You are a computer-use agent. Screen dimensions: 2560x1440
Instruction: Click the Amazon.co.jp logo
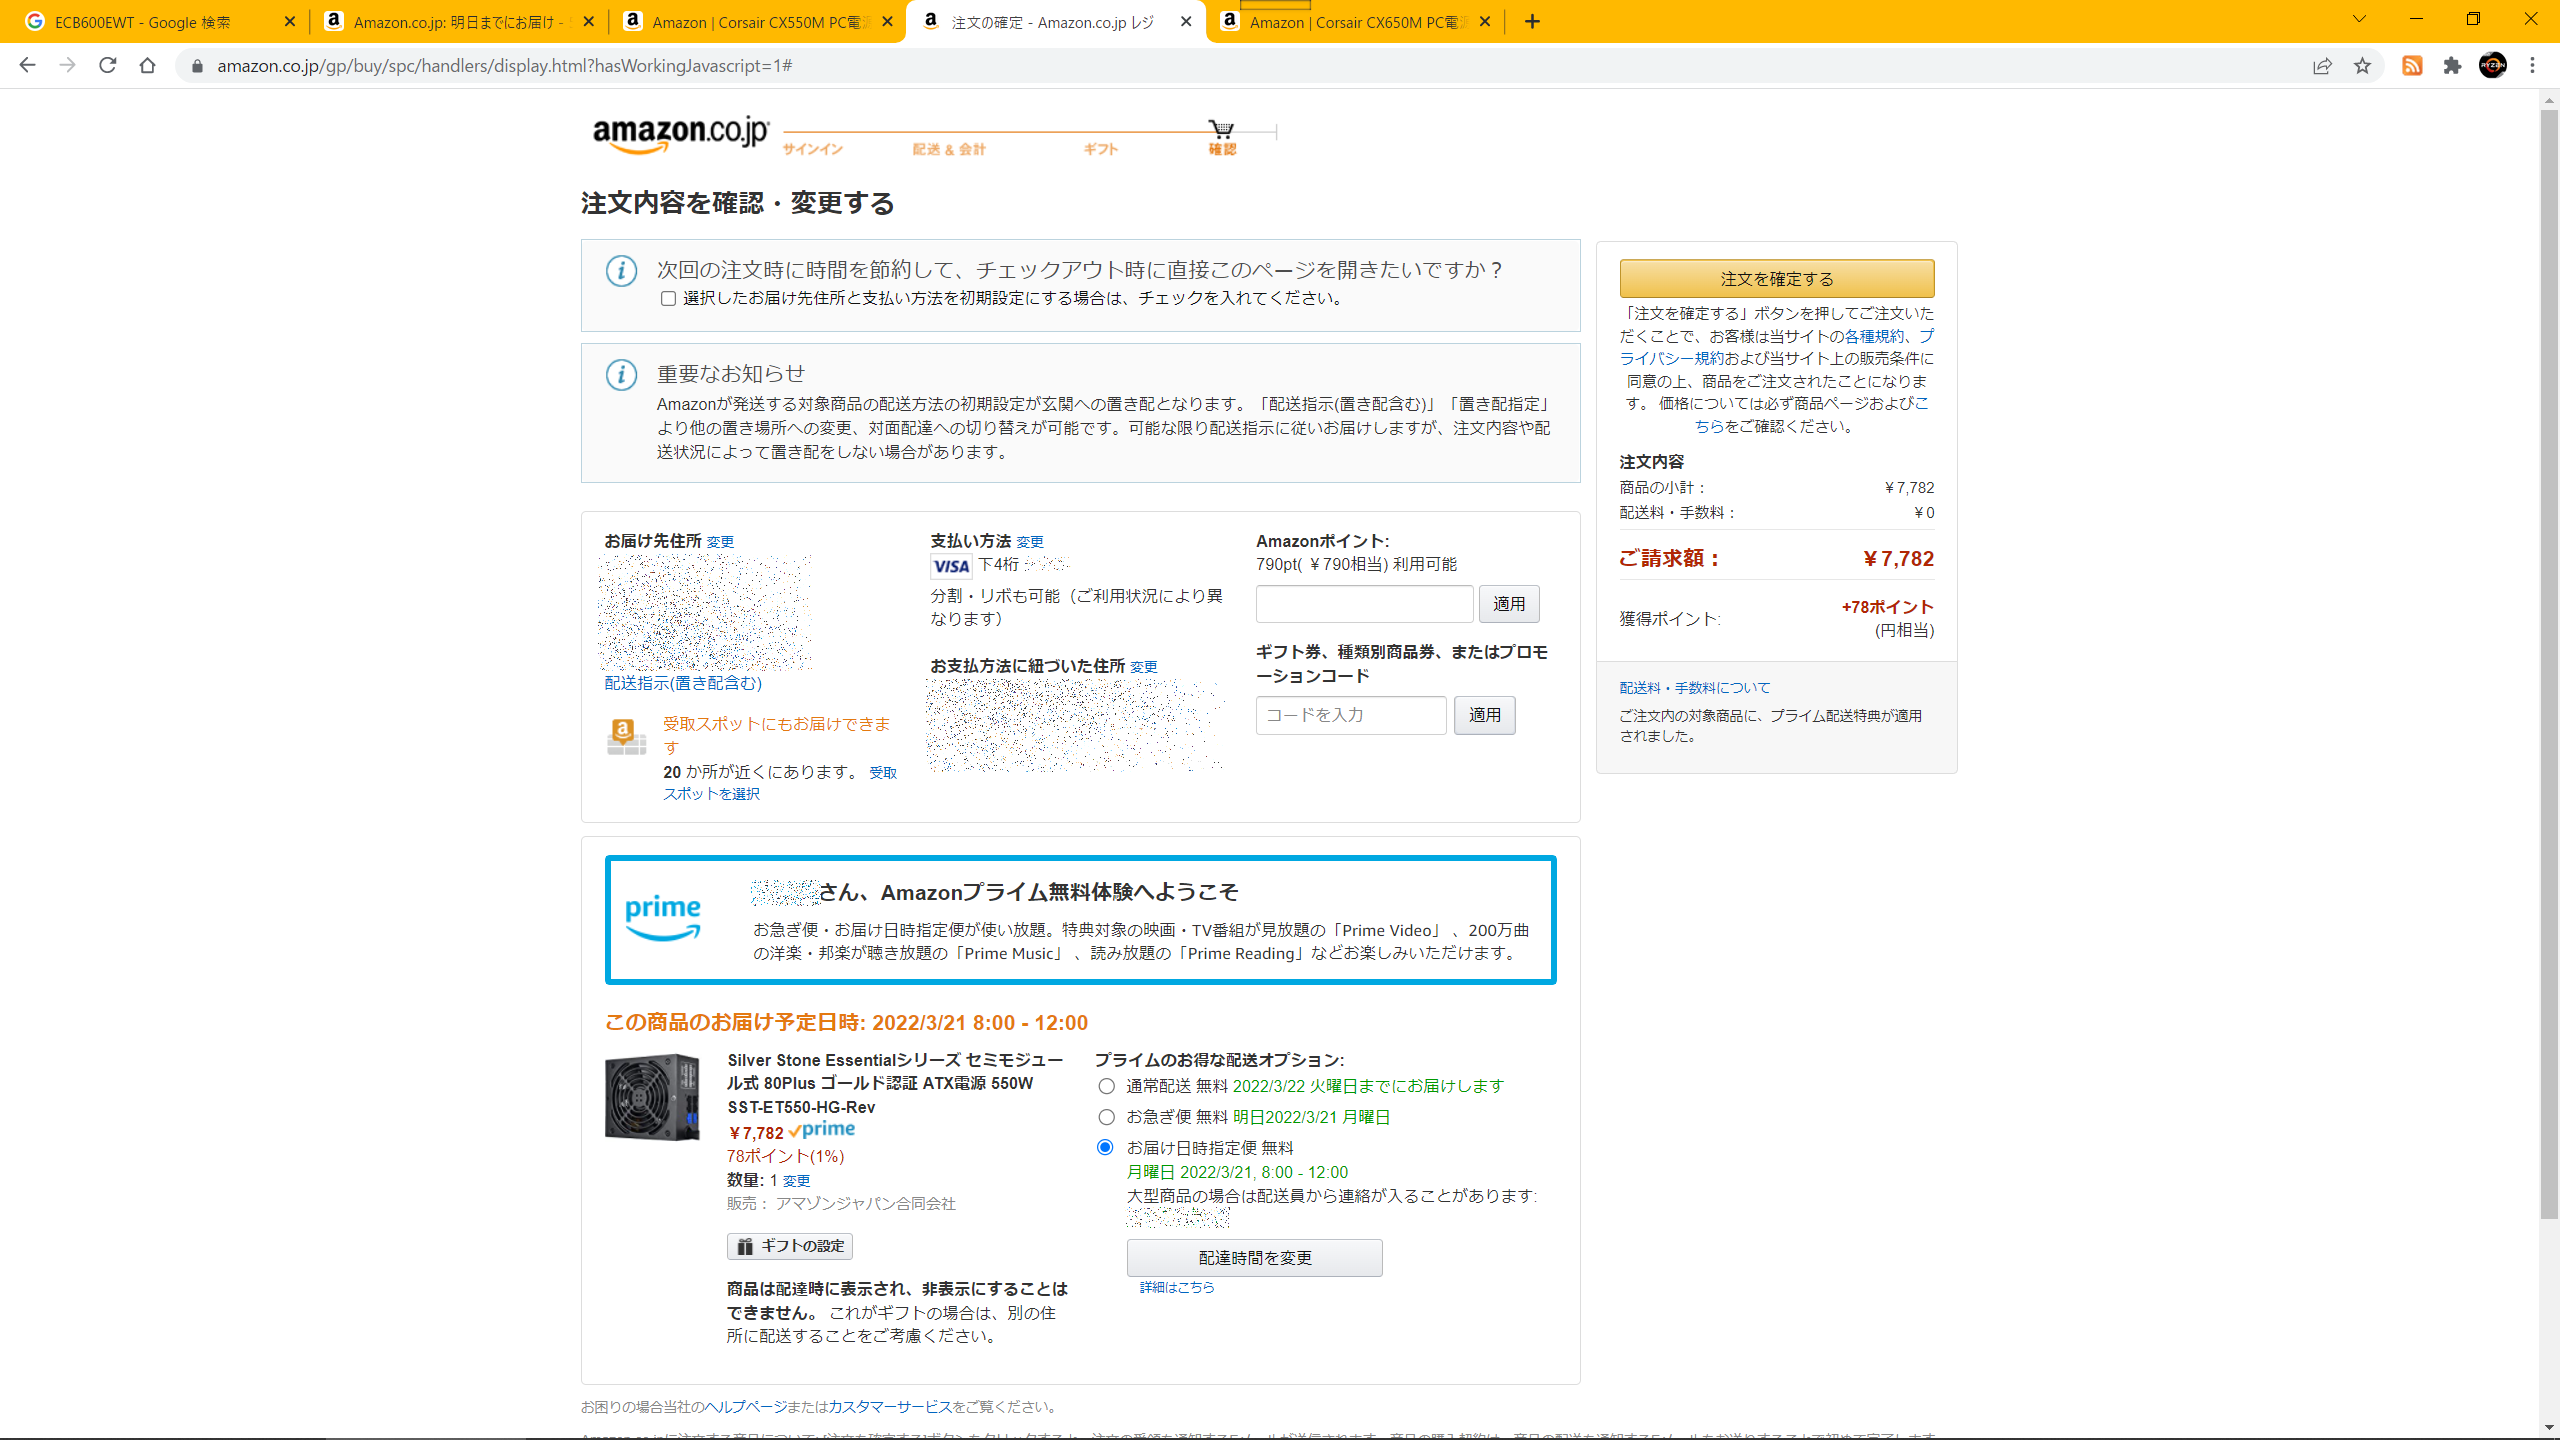681,135
